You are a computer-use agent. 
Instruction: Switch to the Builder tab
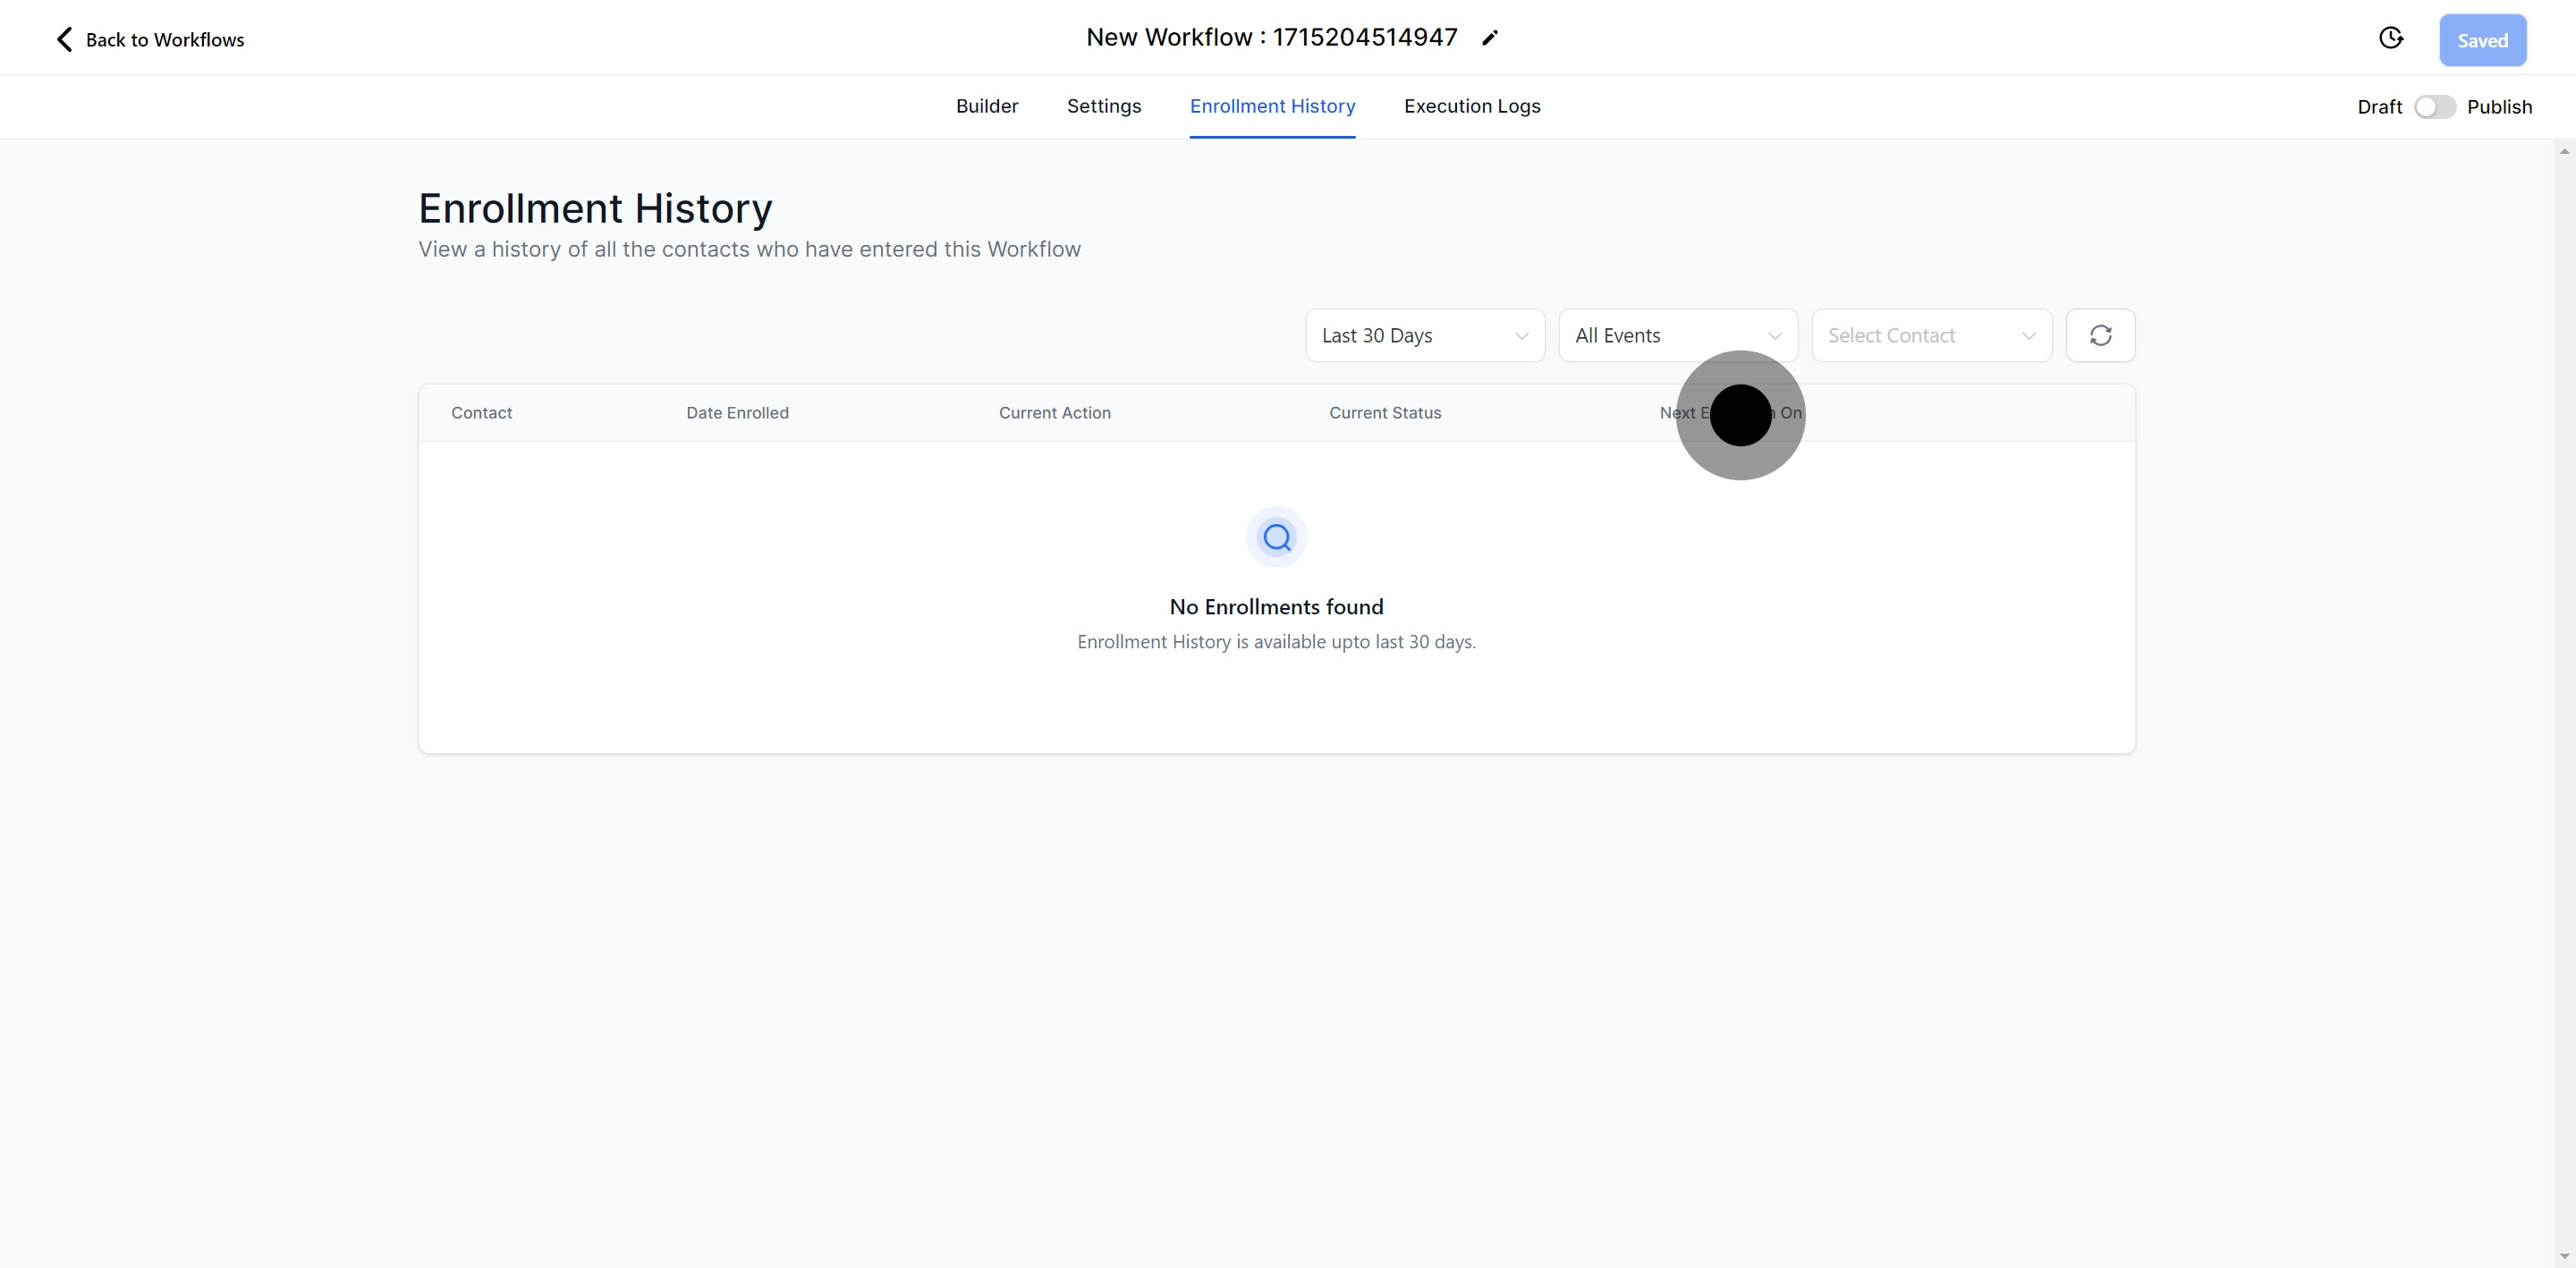point(986,106)
